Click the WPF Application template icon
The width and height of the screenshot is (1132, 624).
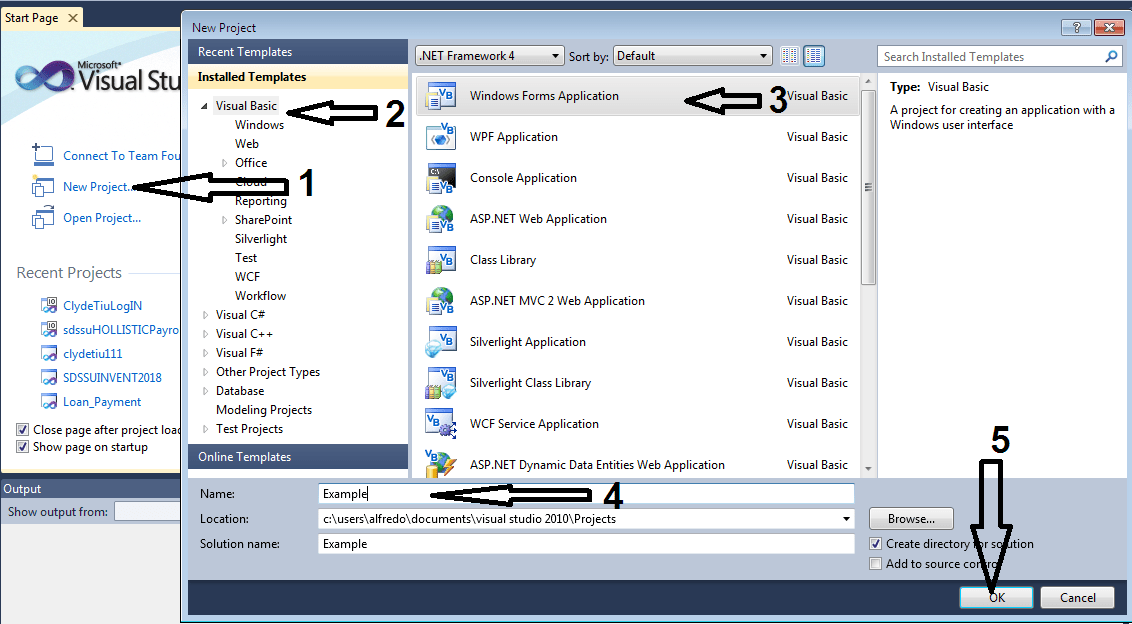coord(440,137)
